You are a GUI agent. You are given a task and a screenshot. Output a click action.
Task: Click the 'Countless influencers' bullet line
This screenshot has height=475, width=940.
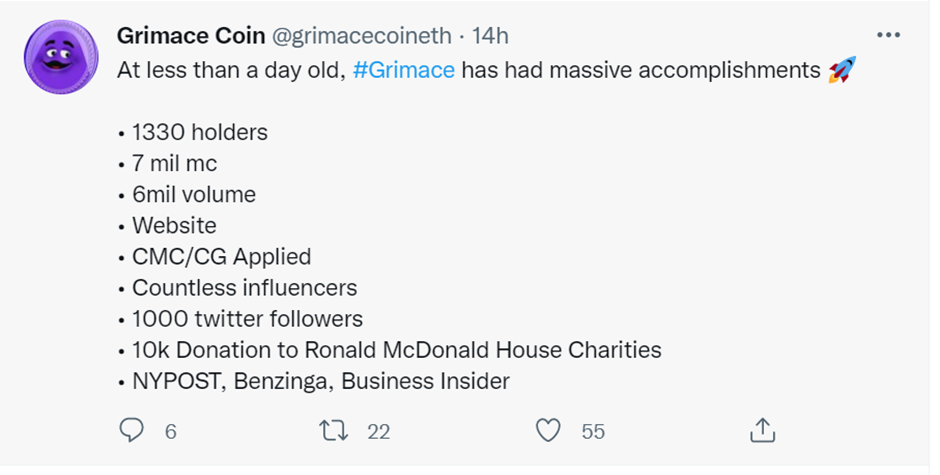238,288
